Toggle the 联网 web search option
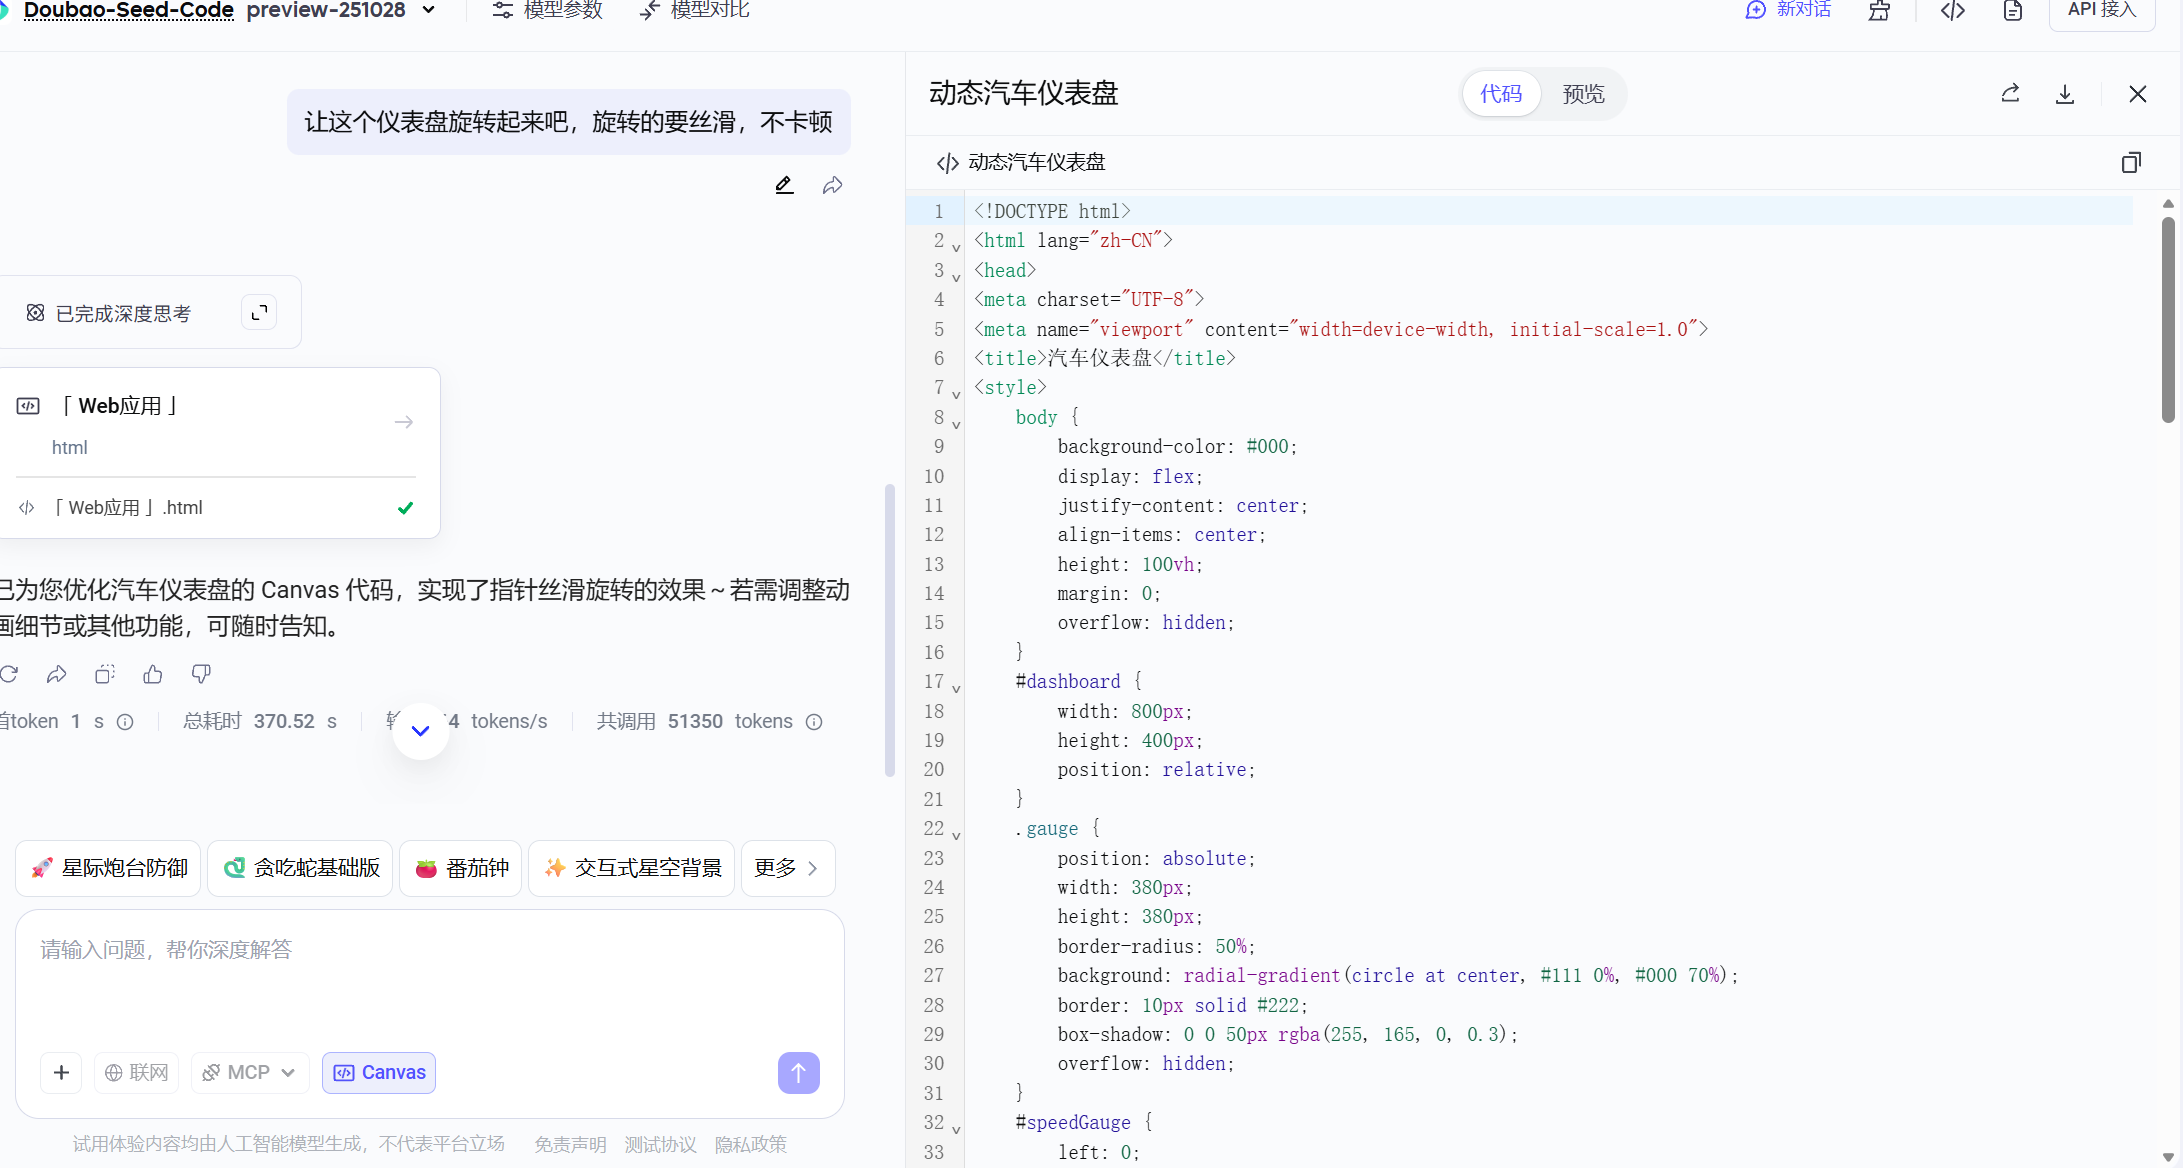The image size is (2183, 1168). pos(137,1073)
